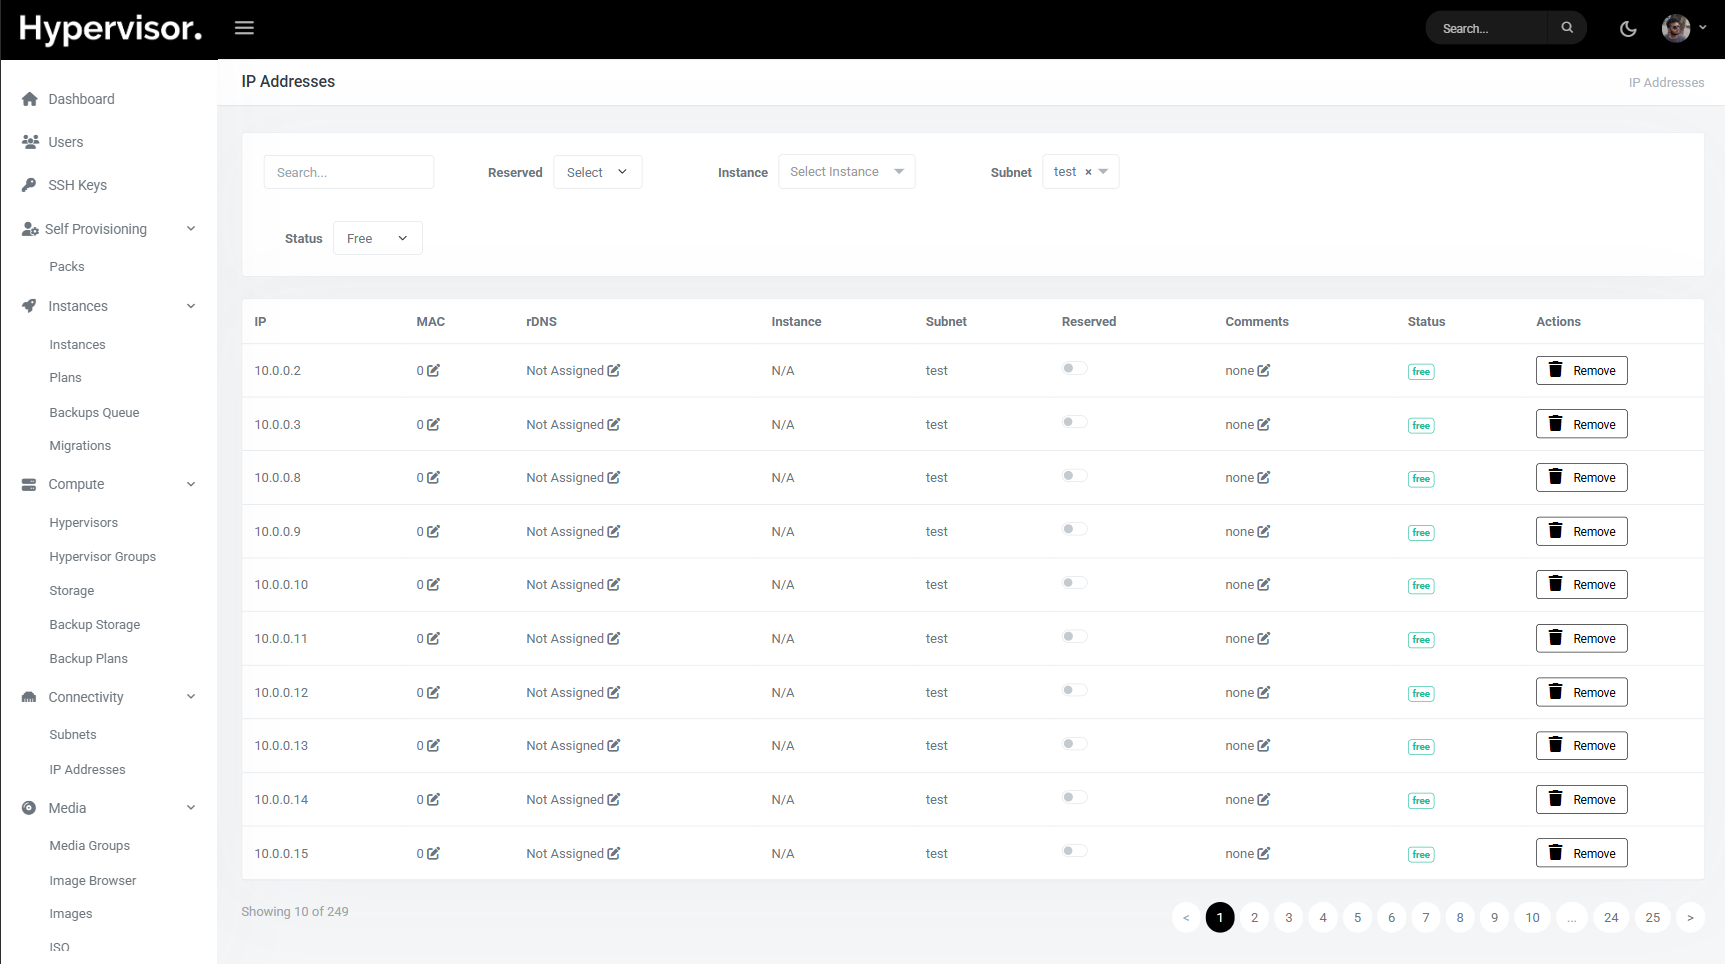This screenshot has height=964, width=1725.
Task: Click the IP filter search field
Action: pos(348,172)
